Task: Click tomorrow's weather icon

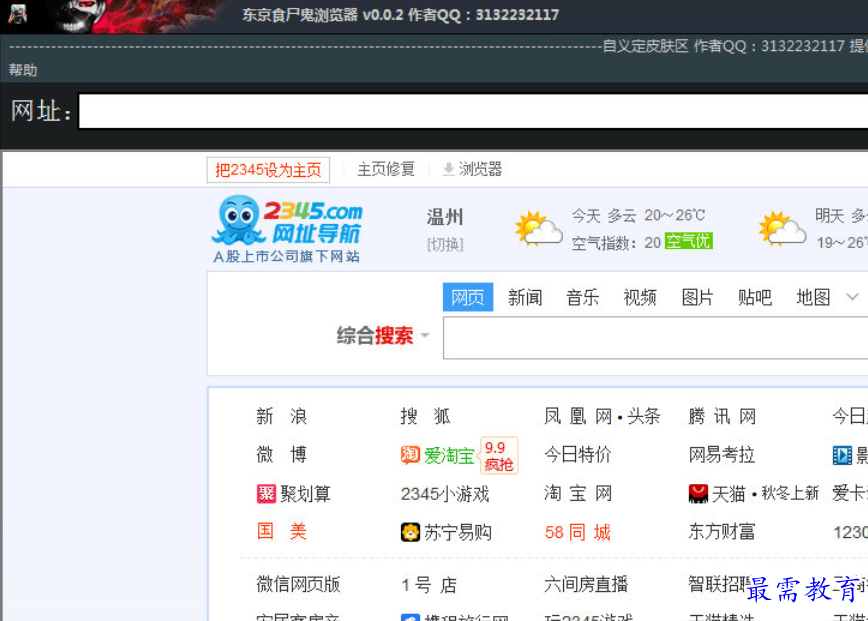Action: 782,228
